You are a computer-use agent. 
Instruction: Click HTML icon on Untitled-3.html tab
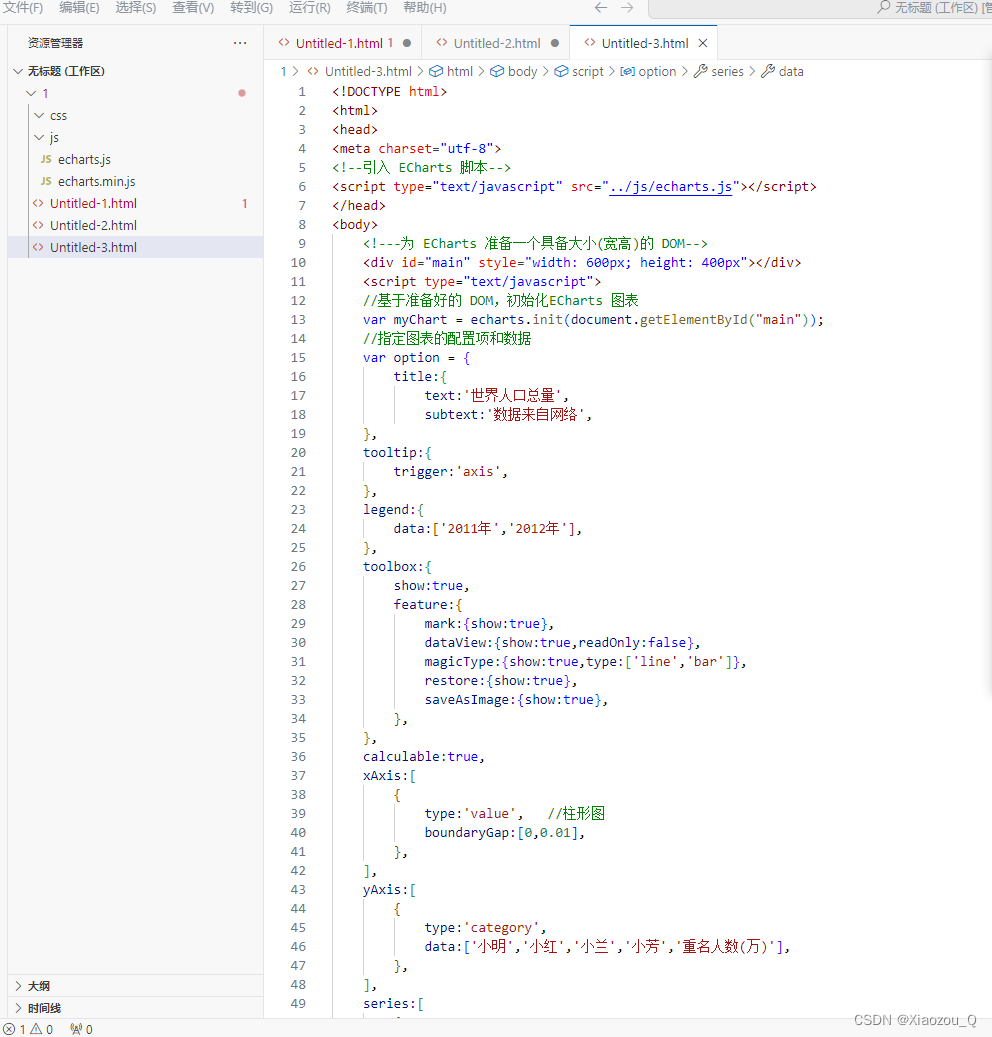pyautogui.click(x=589, y=42)
